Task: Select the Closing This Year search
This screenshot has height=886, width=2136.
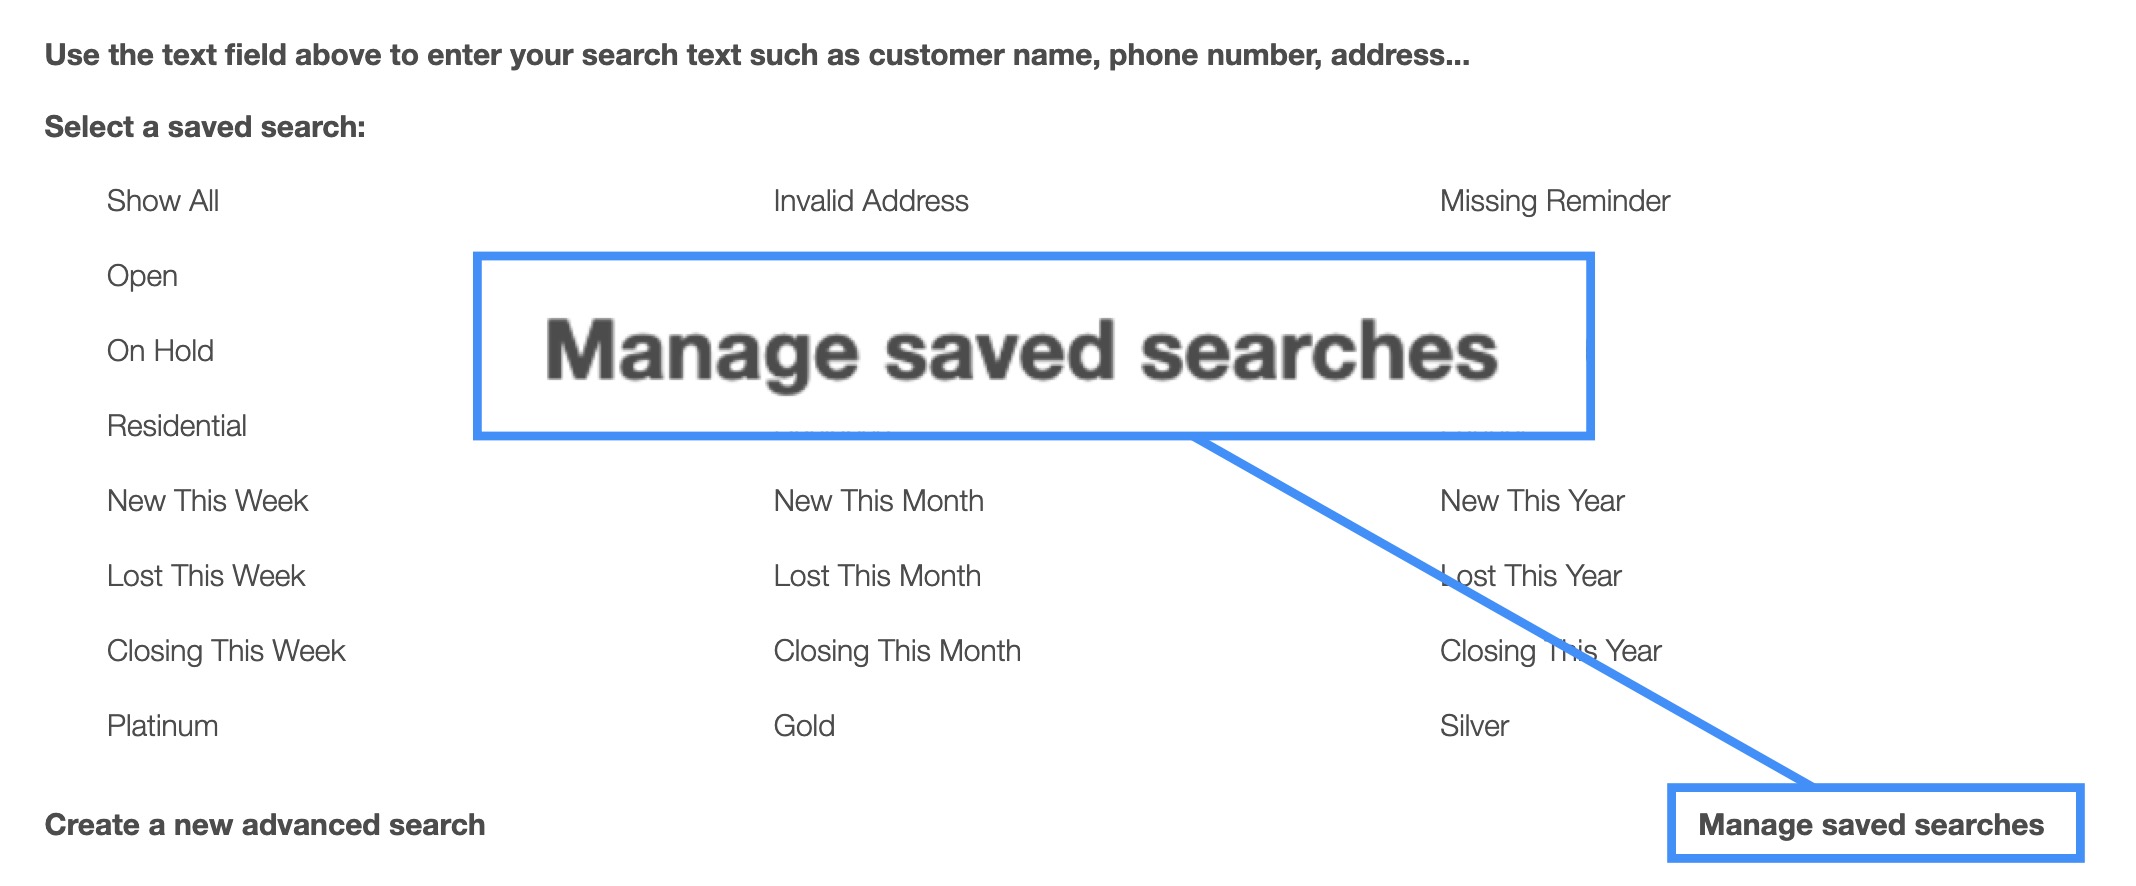Action: [1549, 651]
